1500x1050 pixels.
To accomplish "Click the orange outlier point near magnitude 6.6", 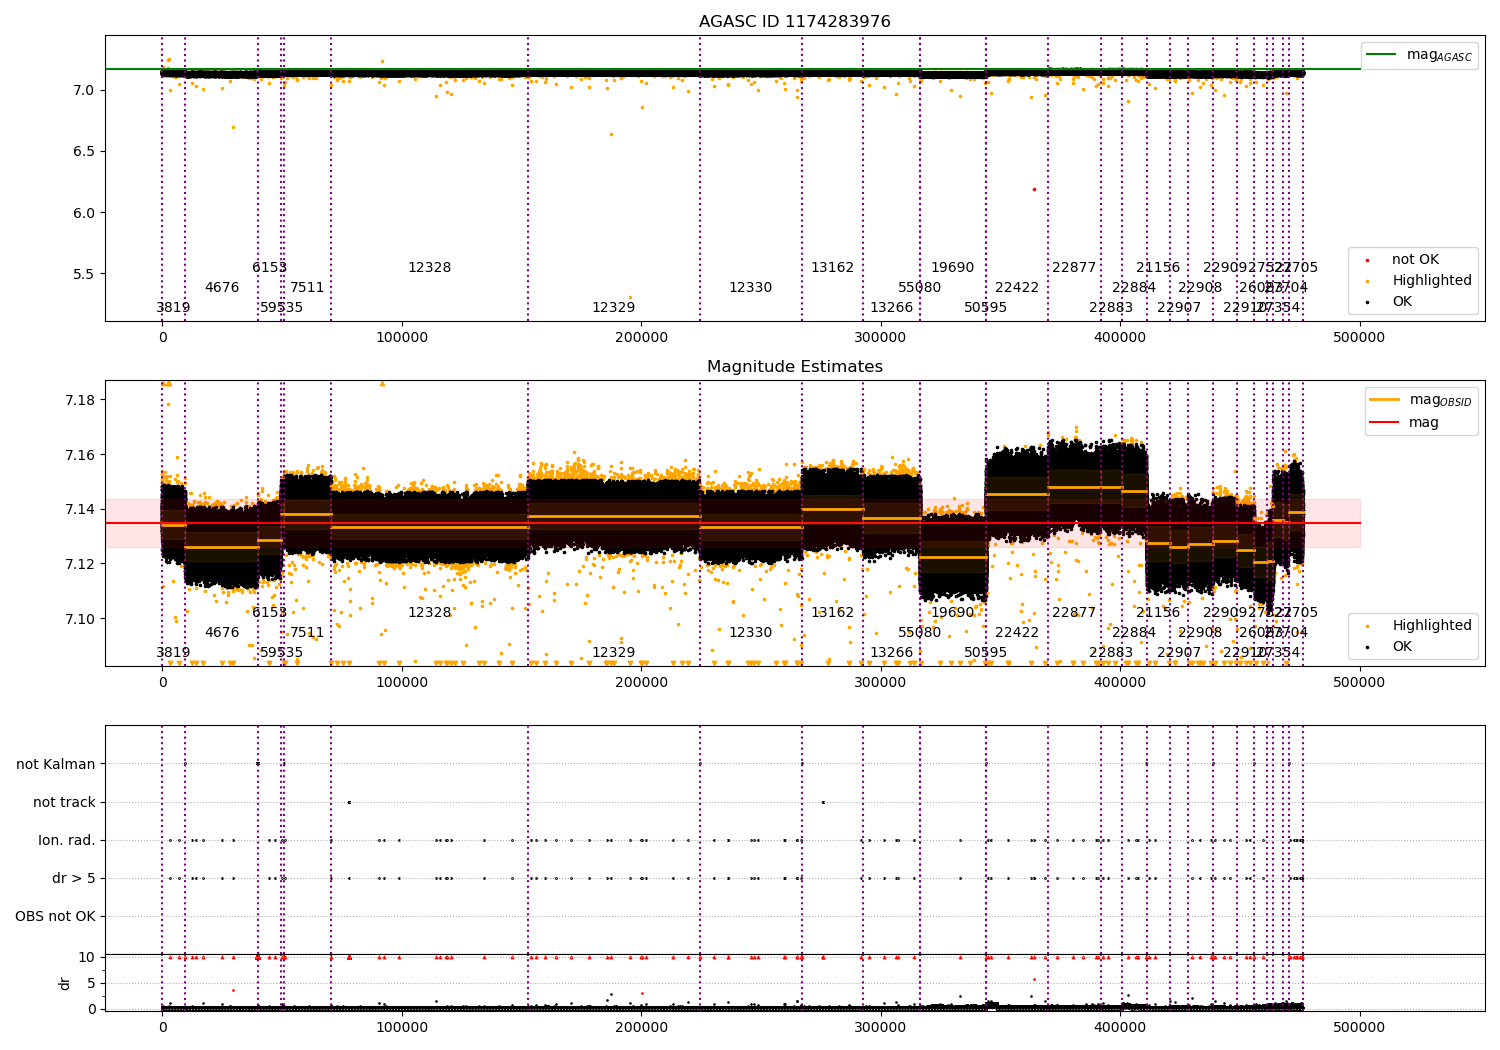I will 611,134.
